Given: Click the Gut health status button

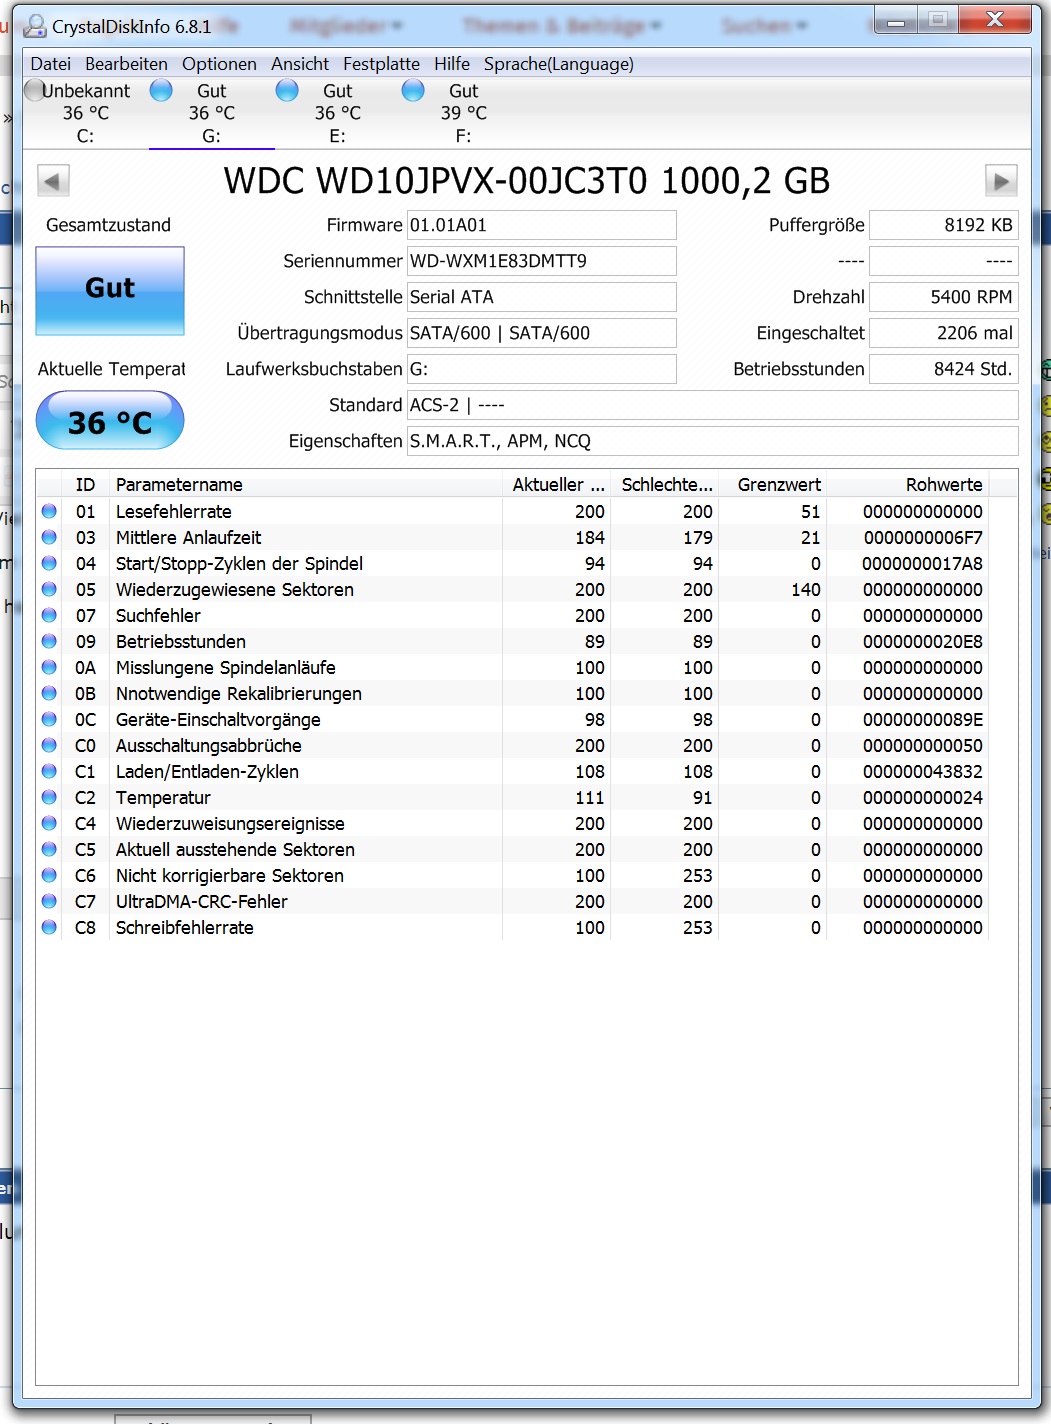Looking at the screenshot, I should tap(110, 290).
